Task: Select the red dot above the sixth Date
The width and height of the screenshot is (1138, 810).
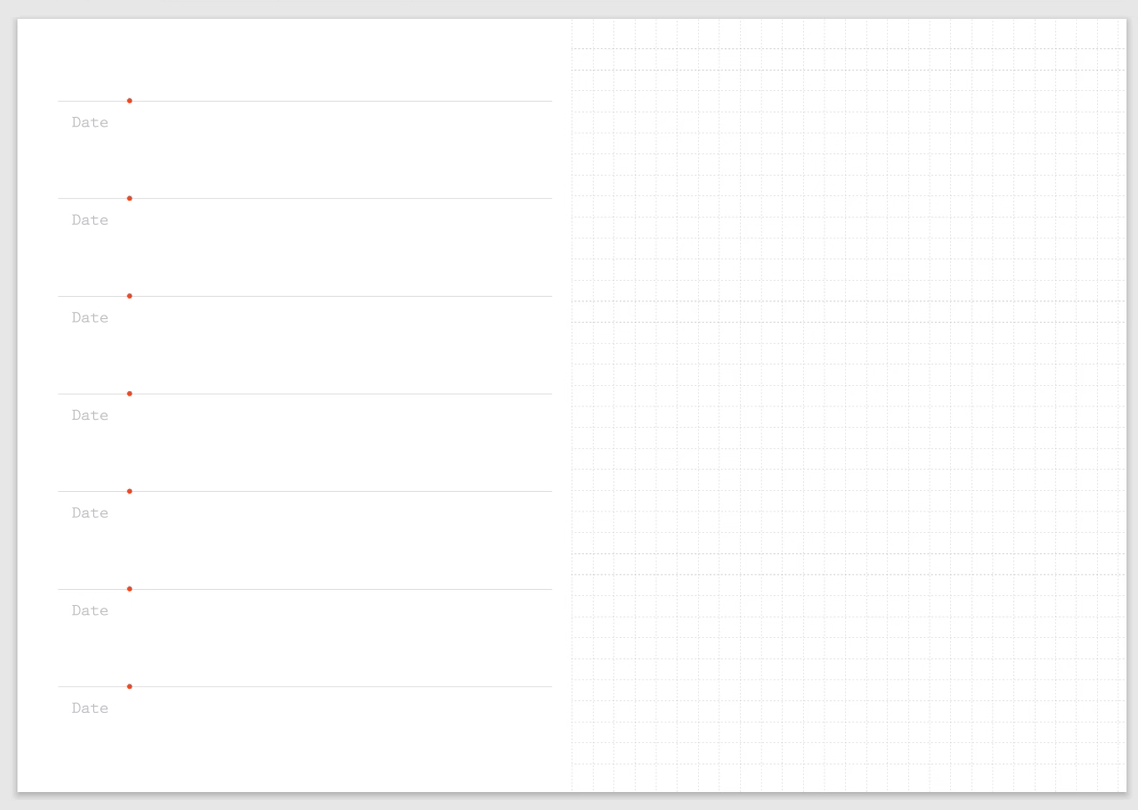Action: pyautogui.click(x=129, y=589)
